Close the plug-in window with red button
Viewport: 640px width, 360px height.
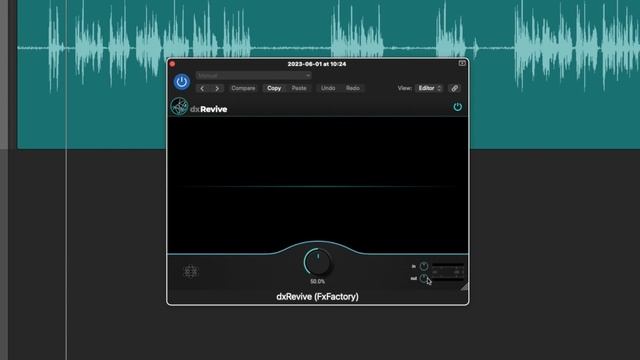click(x=172, y=64)
